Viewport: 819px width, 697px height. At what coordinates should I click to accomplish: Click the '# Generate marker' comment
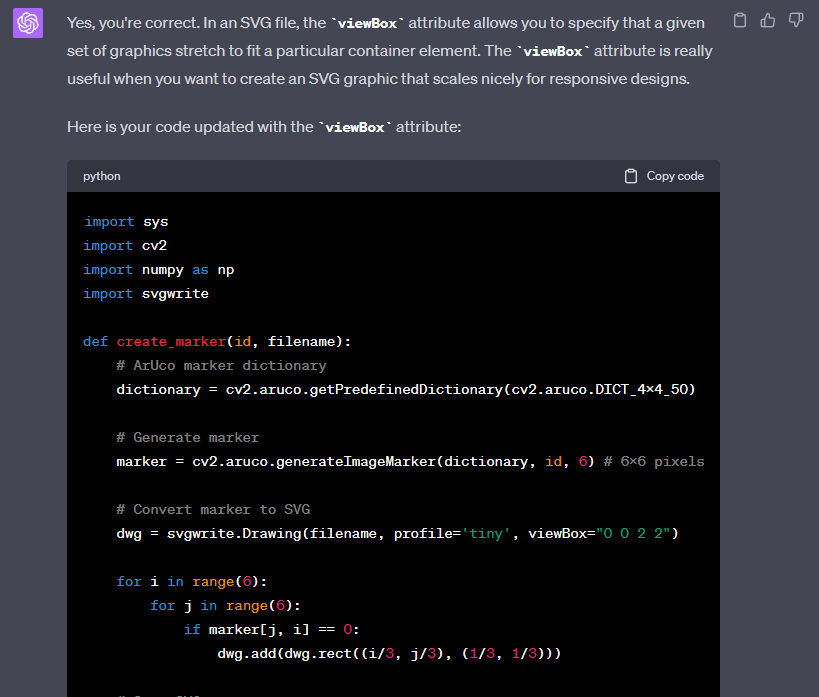[188, 438]
